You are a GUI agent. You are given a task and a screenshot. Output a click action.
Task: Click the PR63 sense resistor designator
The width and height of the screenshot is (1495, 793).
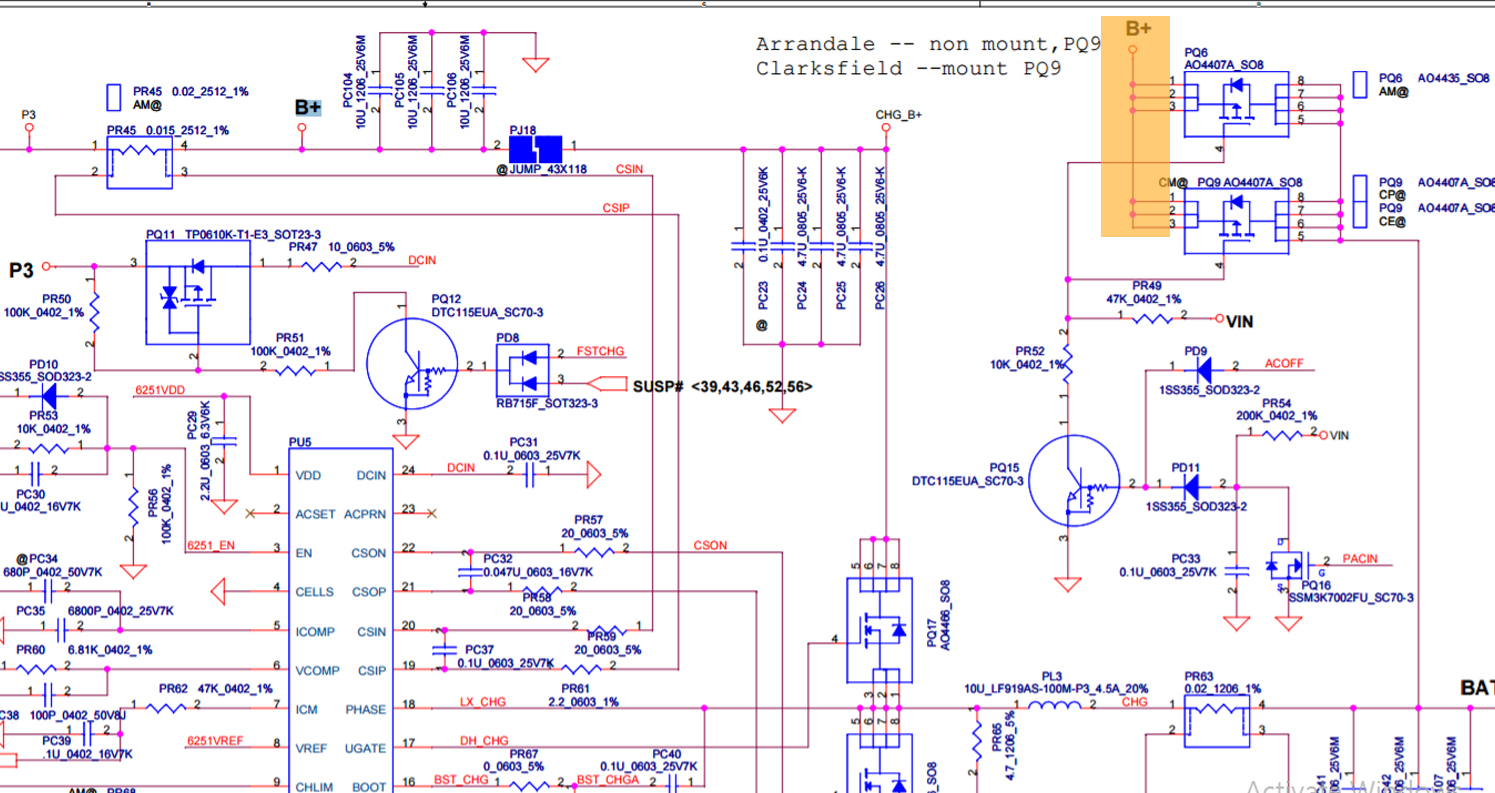(x=1199, y=676)
